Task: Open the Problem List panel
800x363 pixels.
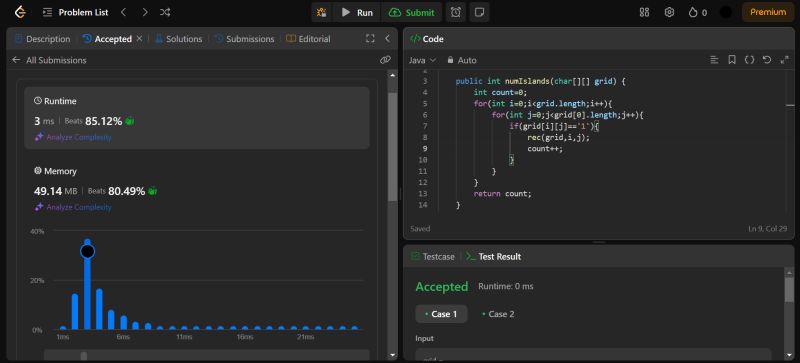Action: 76,12
